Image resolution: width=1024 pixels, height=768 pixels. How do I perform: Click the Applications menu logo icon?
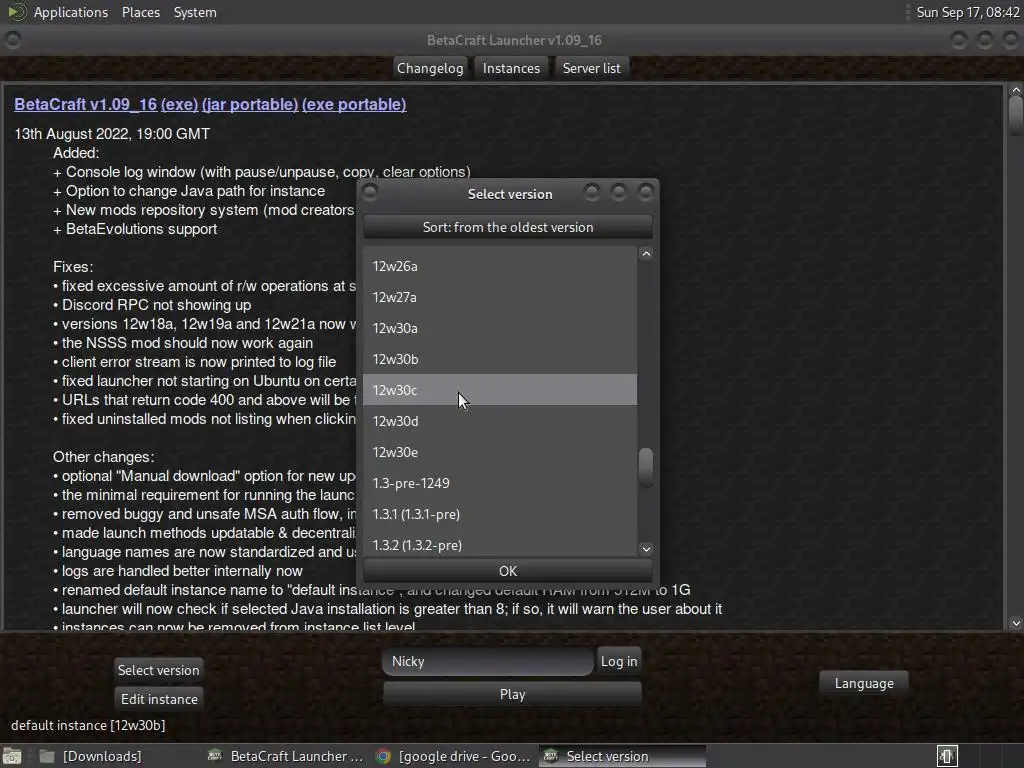[x=16, y=12]
